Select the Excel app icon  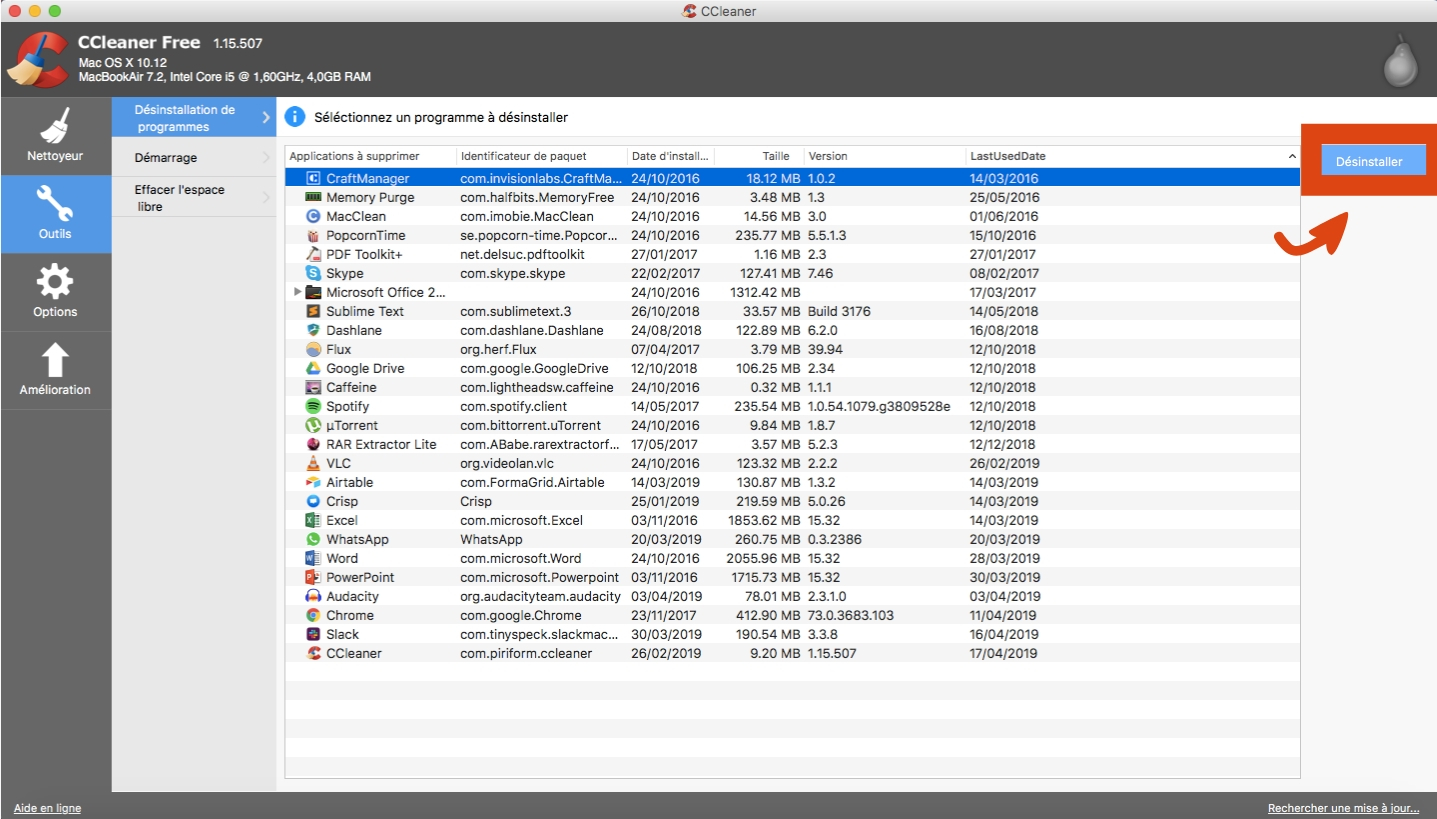point(312,520)
